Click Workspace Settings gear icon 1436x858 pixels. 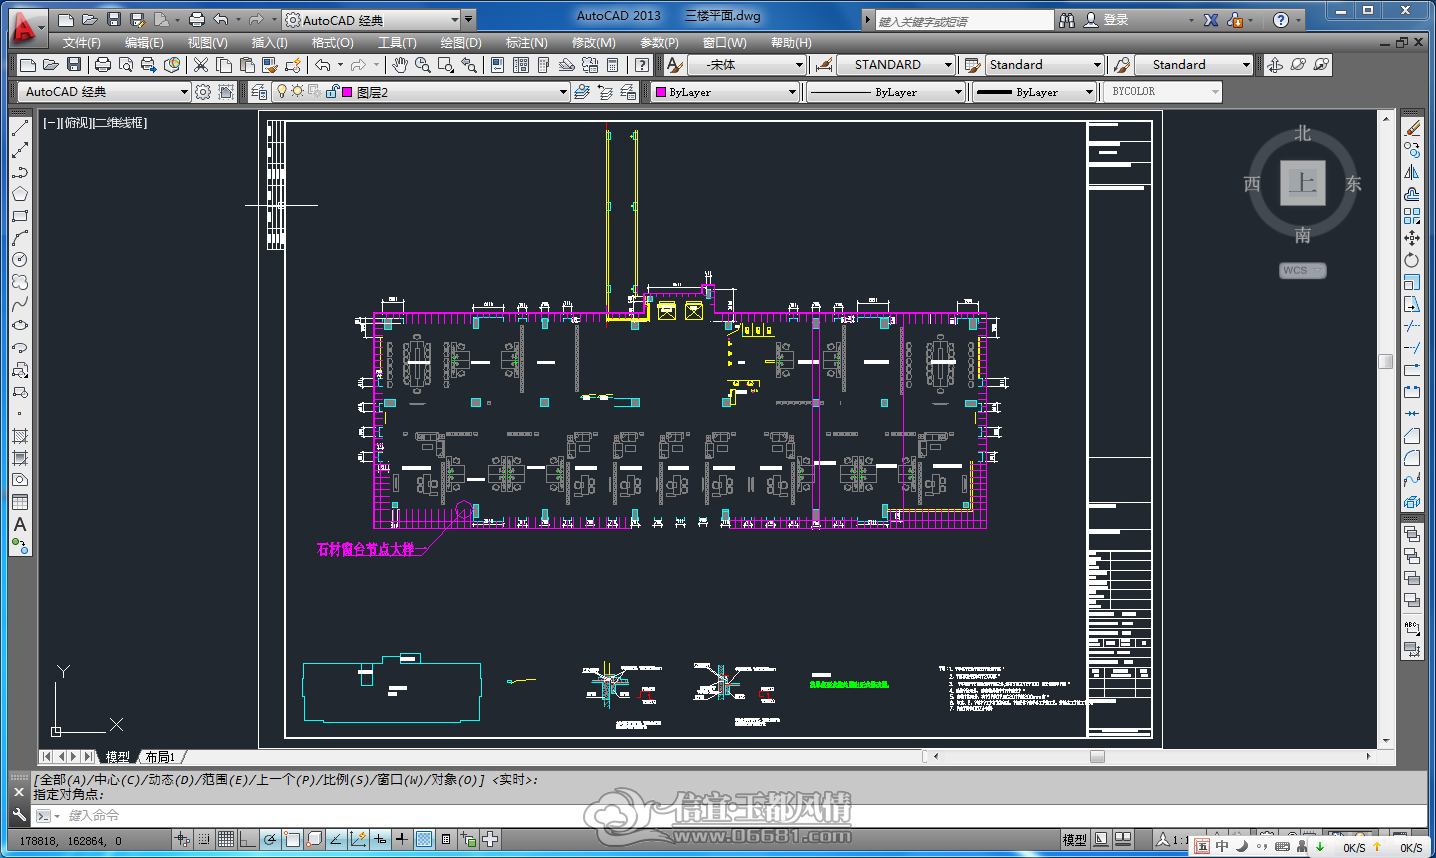203,92
